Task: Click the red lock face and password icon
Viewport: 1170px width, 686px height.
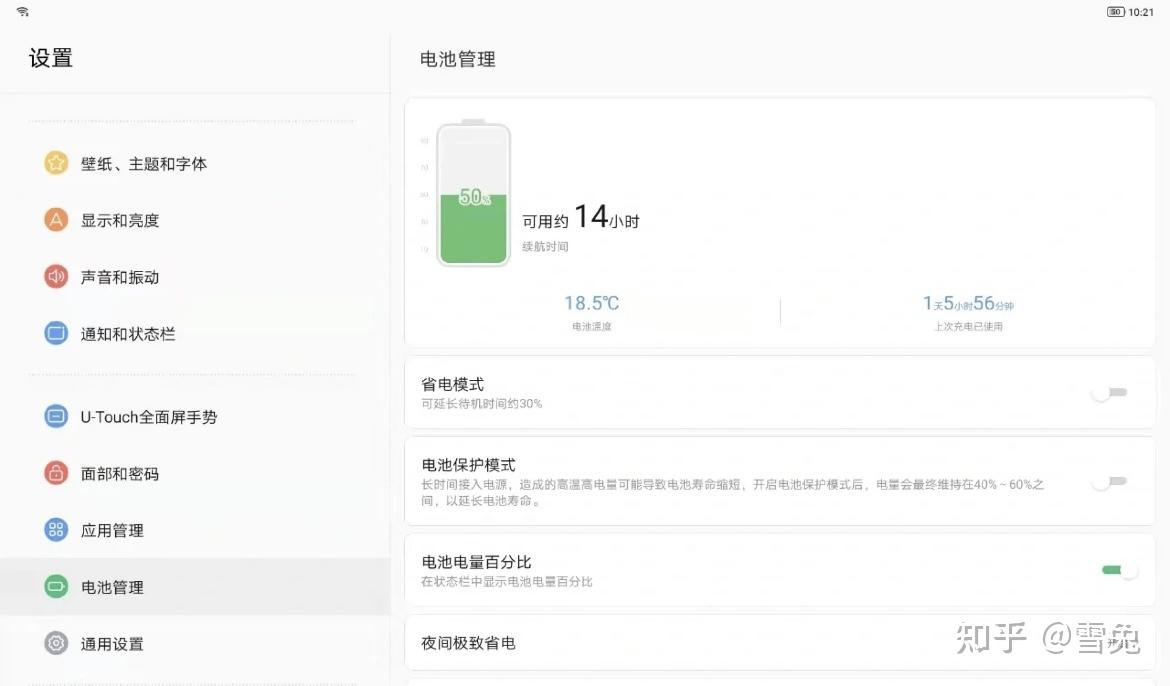Action: (x=56, y=473)
